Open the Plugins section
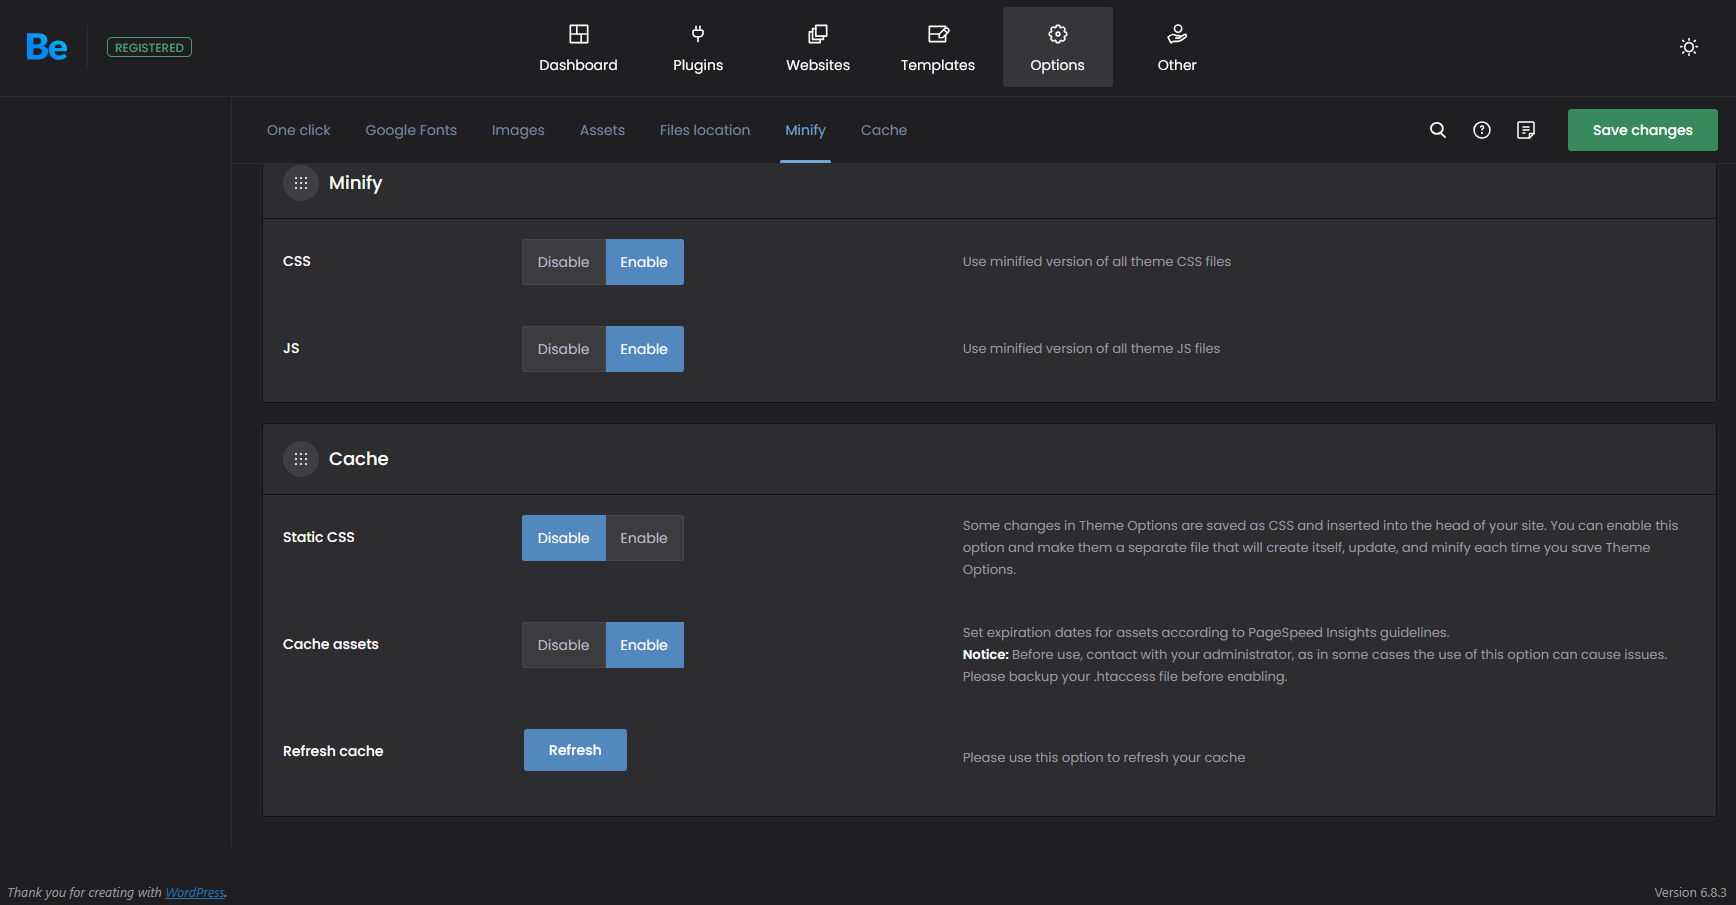The width and height of the screenshot is (1736, 905). 697,47
